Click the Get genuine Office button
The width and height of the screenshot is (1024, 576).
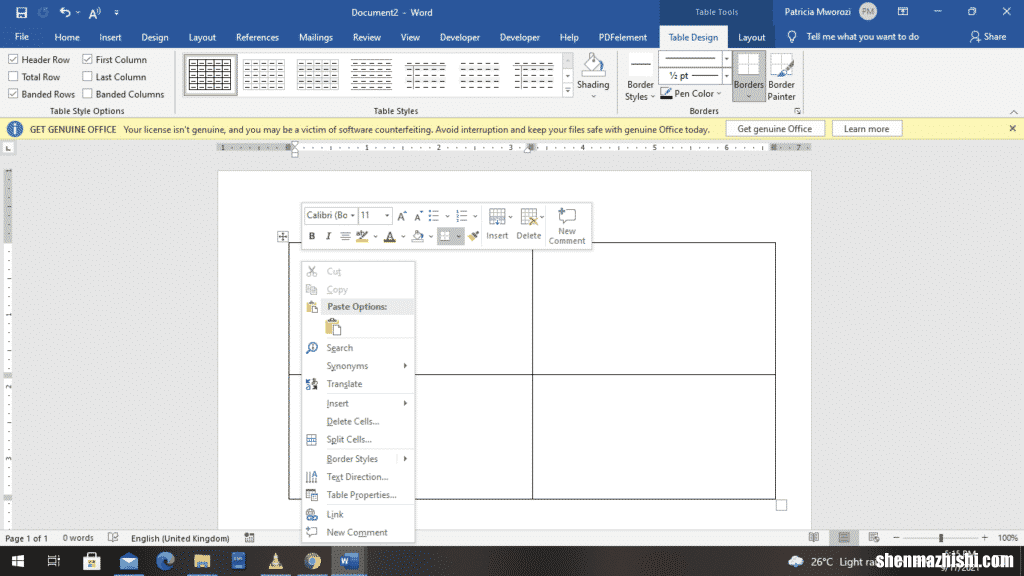coord(775,129)
